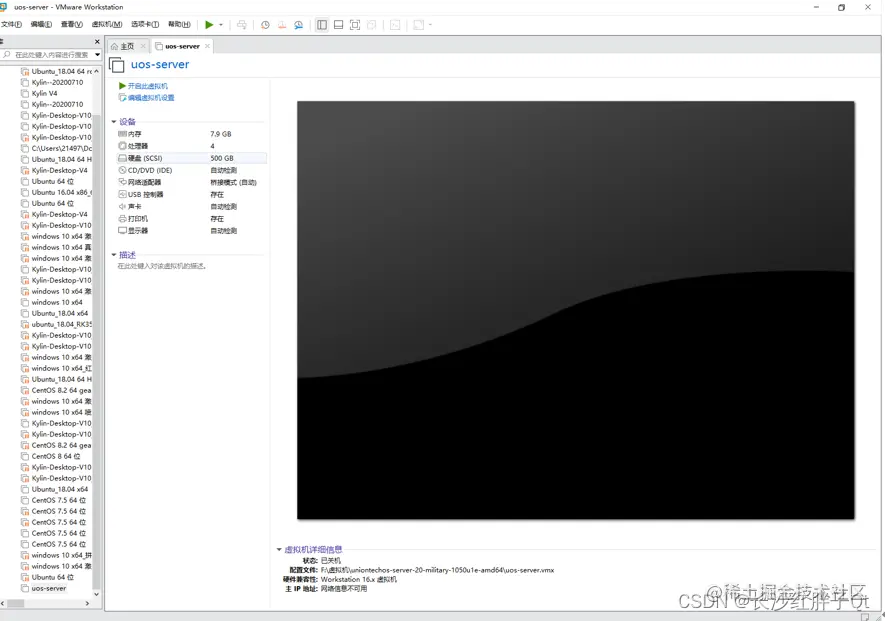This screenshot has height=621, width=885.
Task: Click the VMware Workstation title bar app icon
Action: (3, 7)
